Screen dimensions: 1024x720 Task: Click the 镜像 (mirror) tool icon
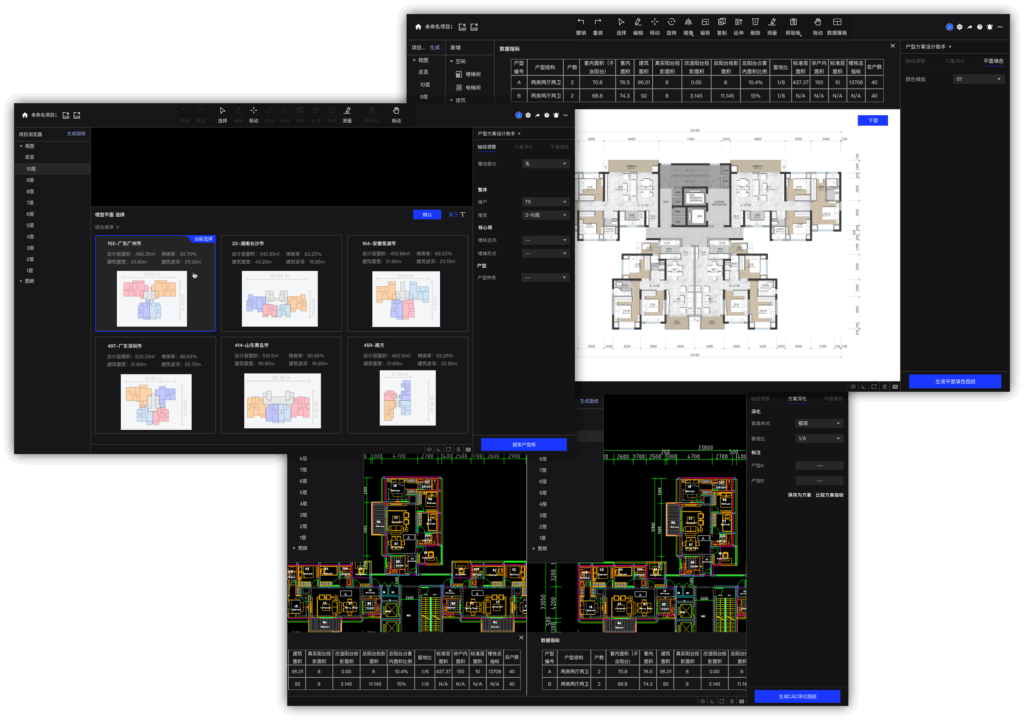click(x=688, y=22)
